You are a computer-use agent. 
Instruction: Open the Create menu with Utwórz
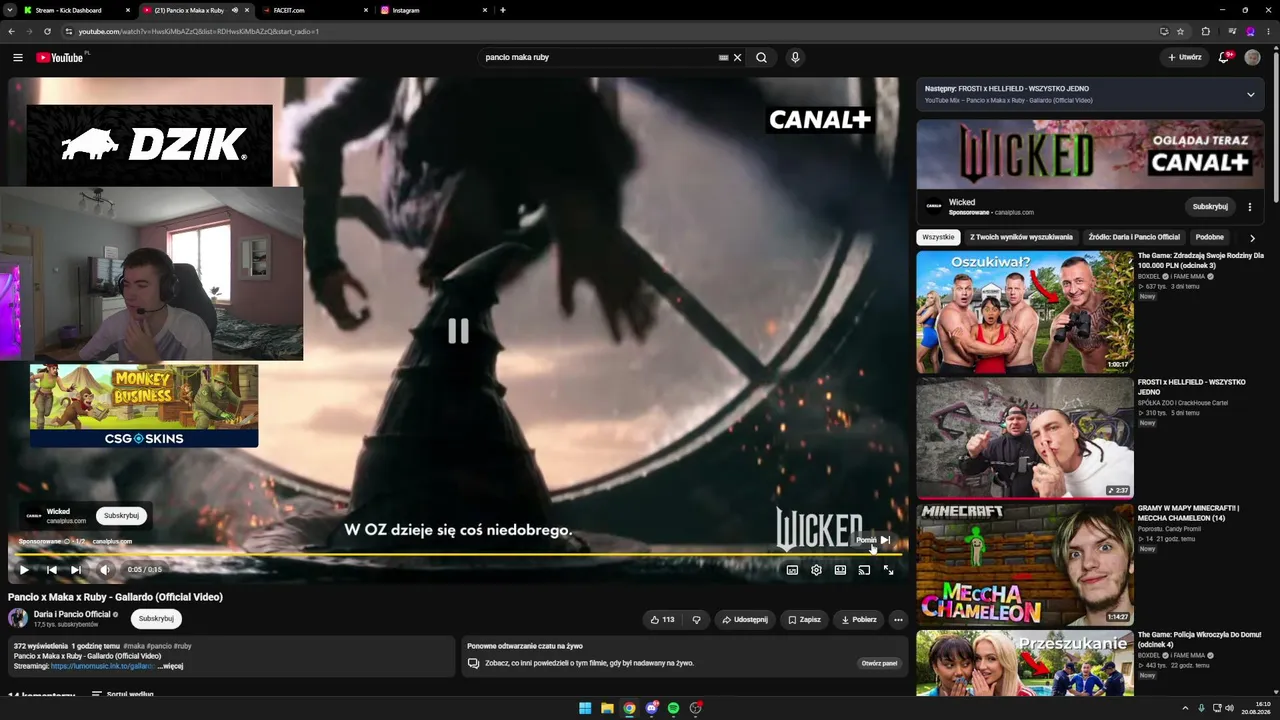(1185, 57)
